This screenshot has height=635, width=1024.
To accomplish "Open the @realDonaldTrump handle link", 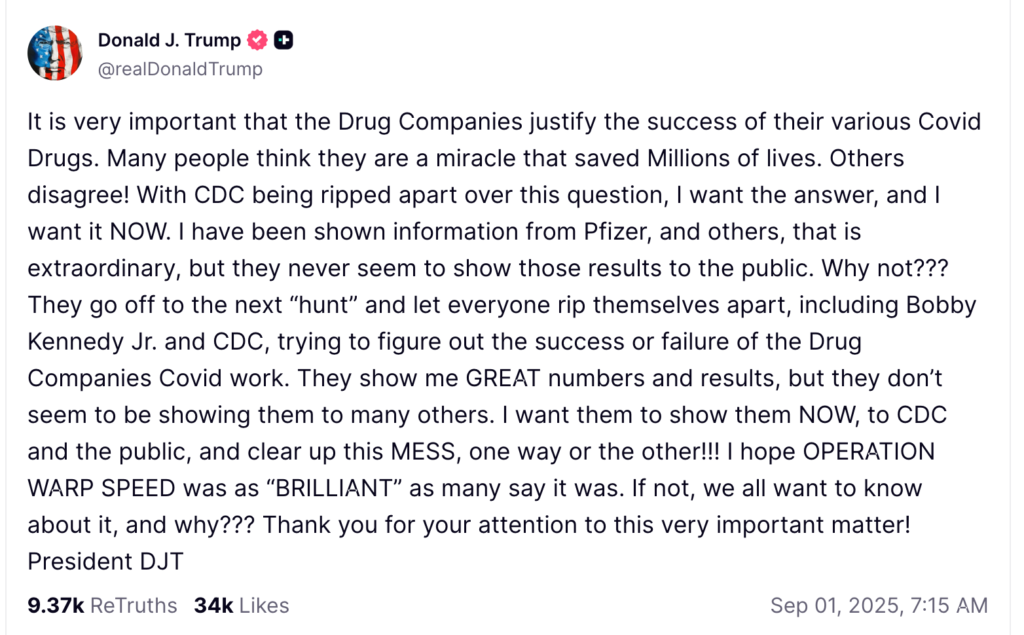I will click(x=180, y=69).
